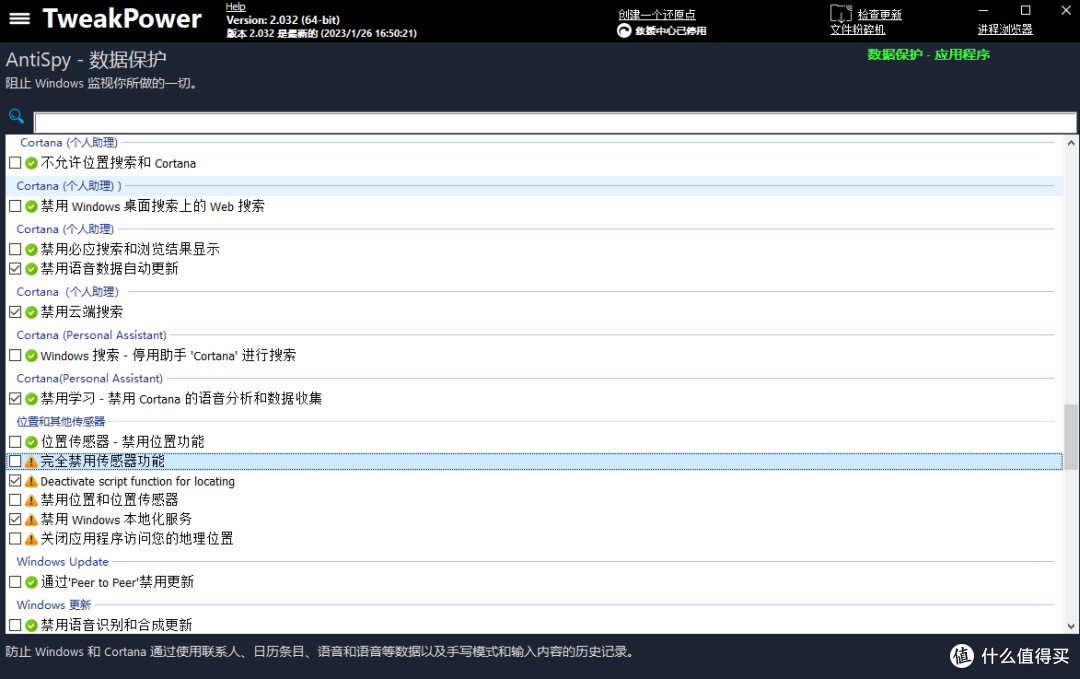
Task: Click the scrollbar up arrow
Action: (x=1071, y=143)
